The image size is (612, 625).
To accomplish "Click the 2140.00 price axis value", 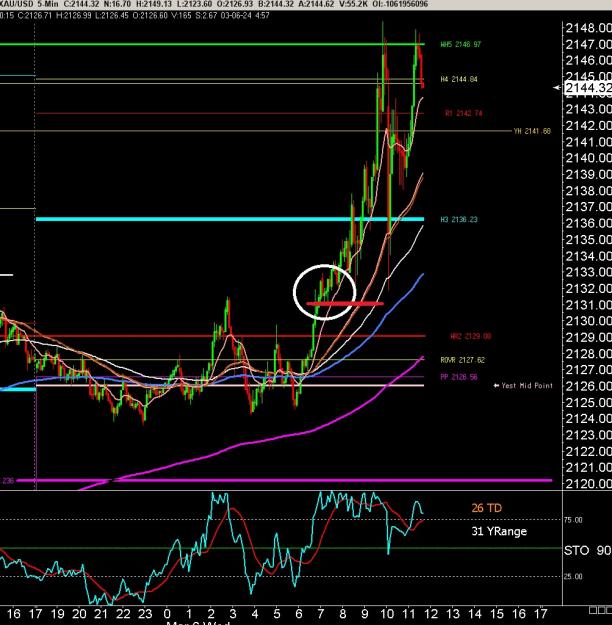I will (588, 158).
